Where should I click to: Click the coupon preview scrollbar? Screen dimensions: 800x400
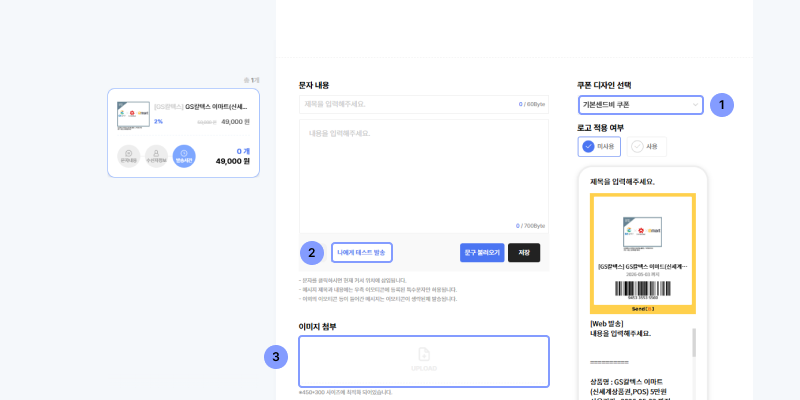tap(694, 345)
